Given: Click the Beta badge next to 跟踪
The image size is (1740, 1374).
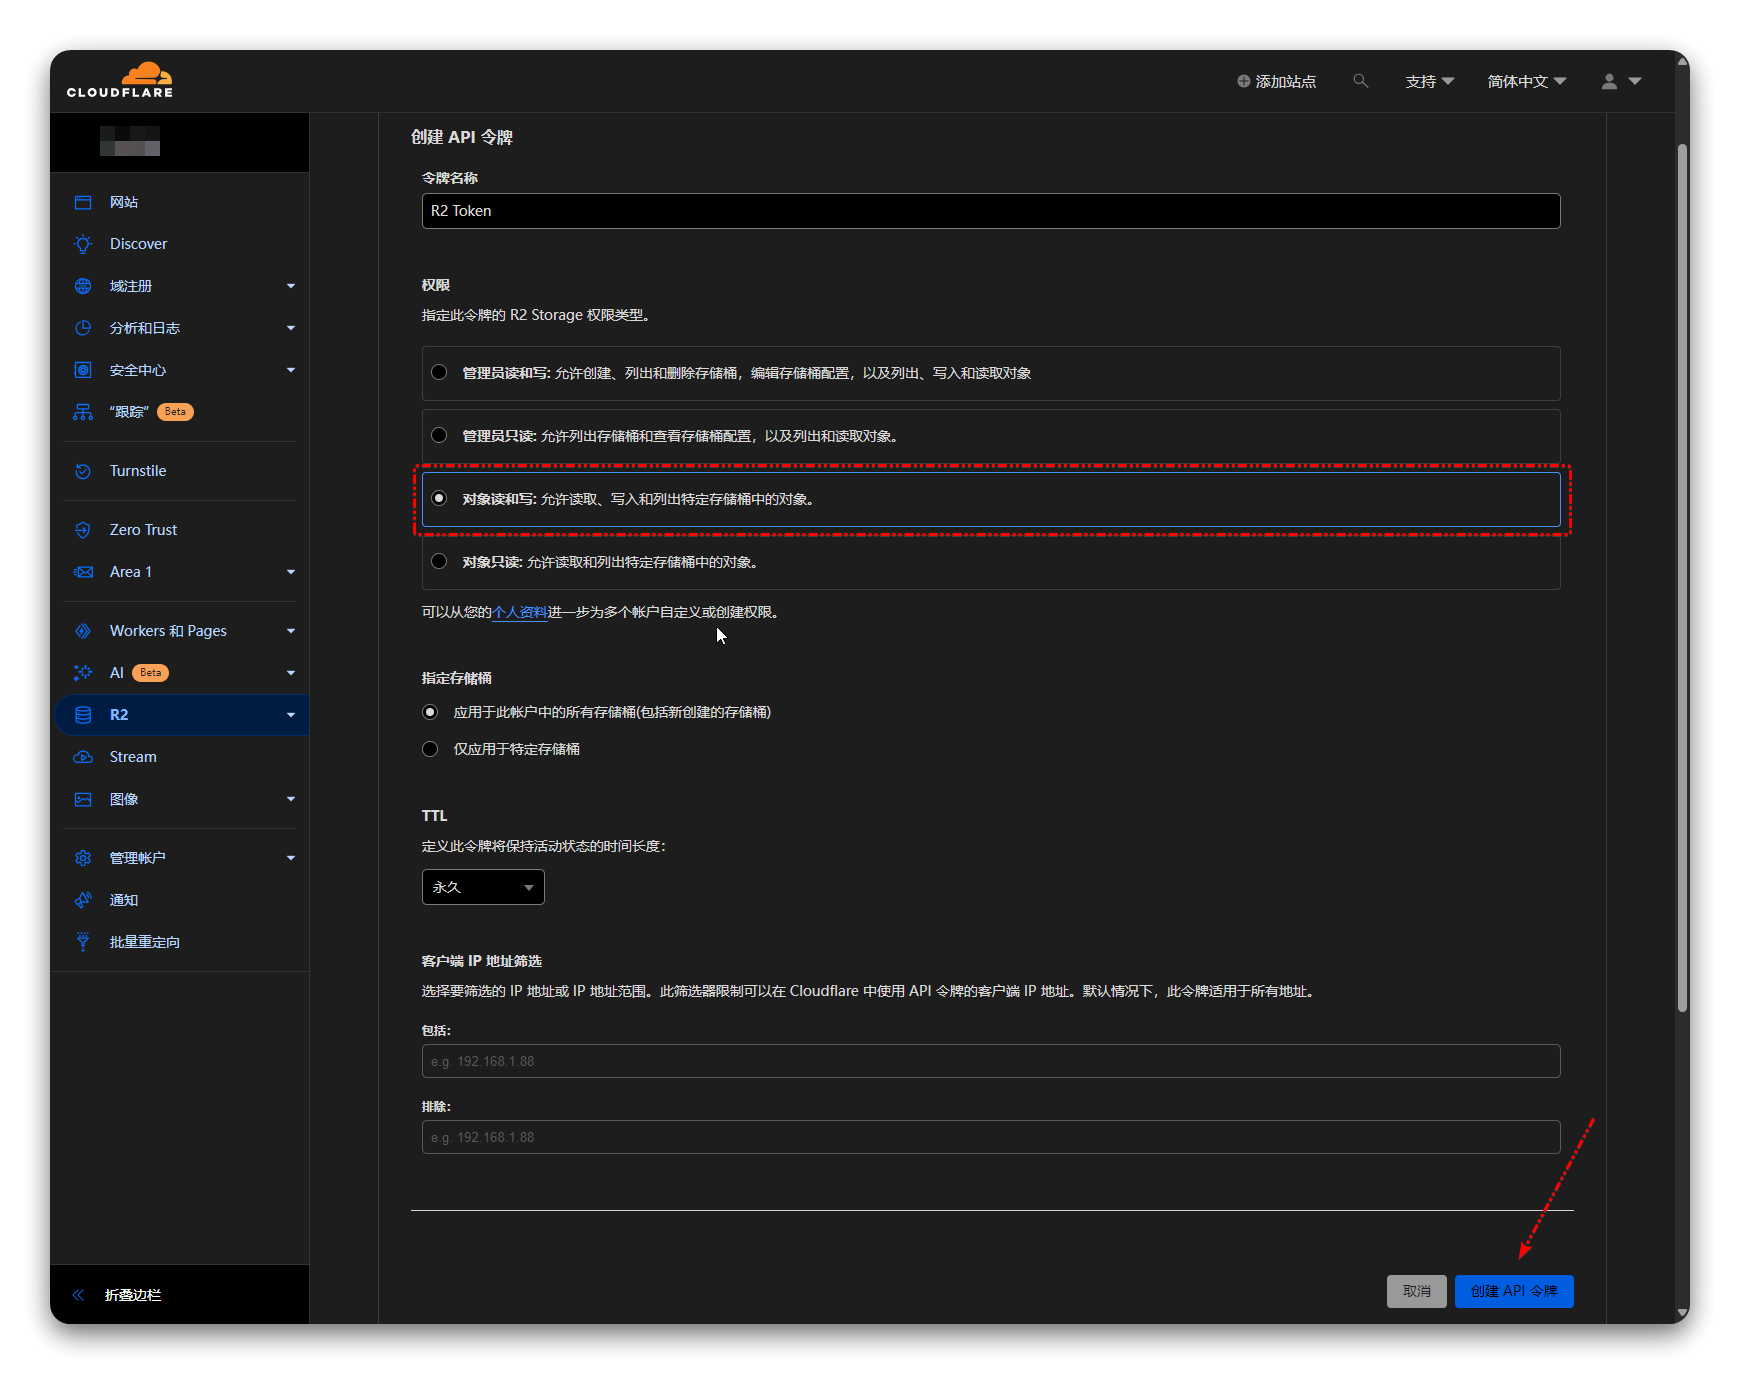Looking at the screenshot, I should pyautogui.click(x=175, y=412).
